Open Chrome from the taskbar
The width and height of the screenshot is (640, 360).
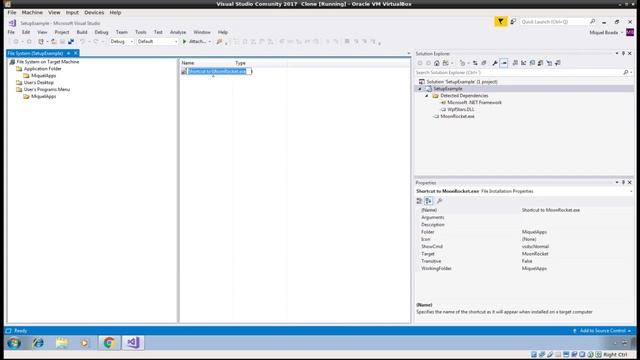point(109,343)
